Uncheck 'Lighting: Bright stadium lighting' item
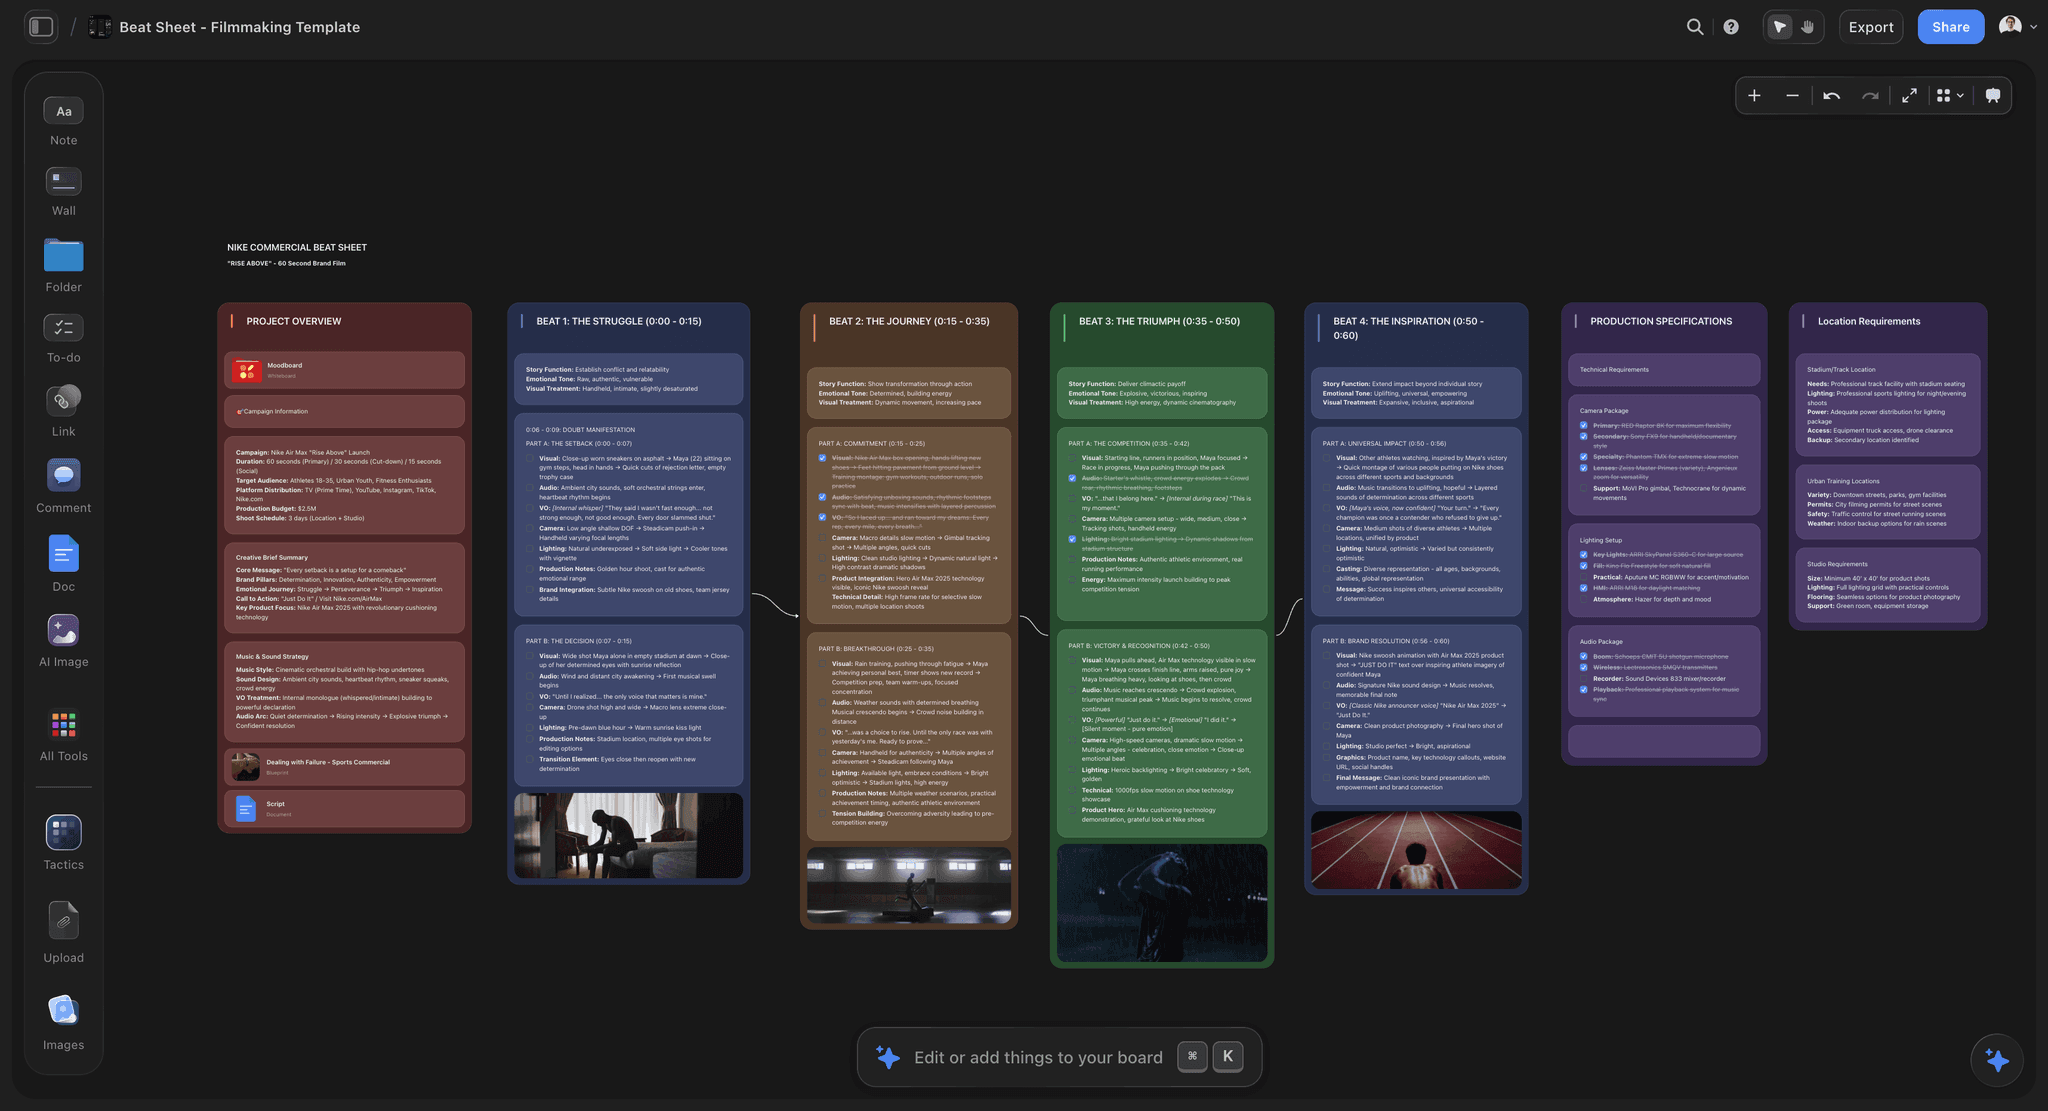Image resolution: width=2048 pixels, height=1111 pixels. tap(1073, 539)
